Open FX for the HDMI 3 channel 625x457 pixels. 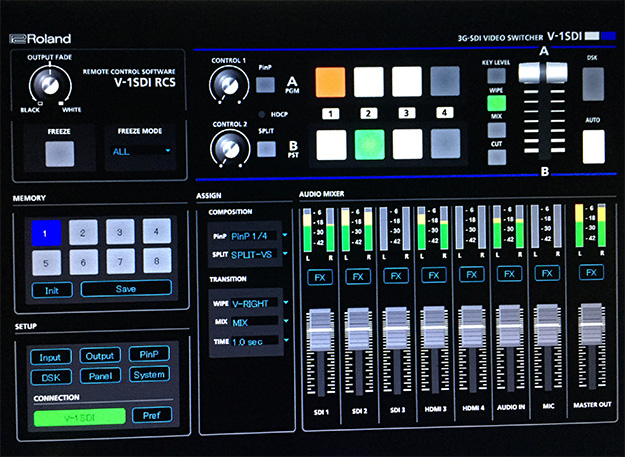434,275
